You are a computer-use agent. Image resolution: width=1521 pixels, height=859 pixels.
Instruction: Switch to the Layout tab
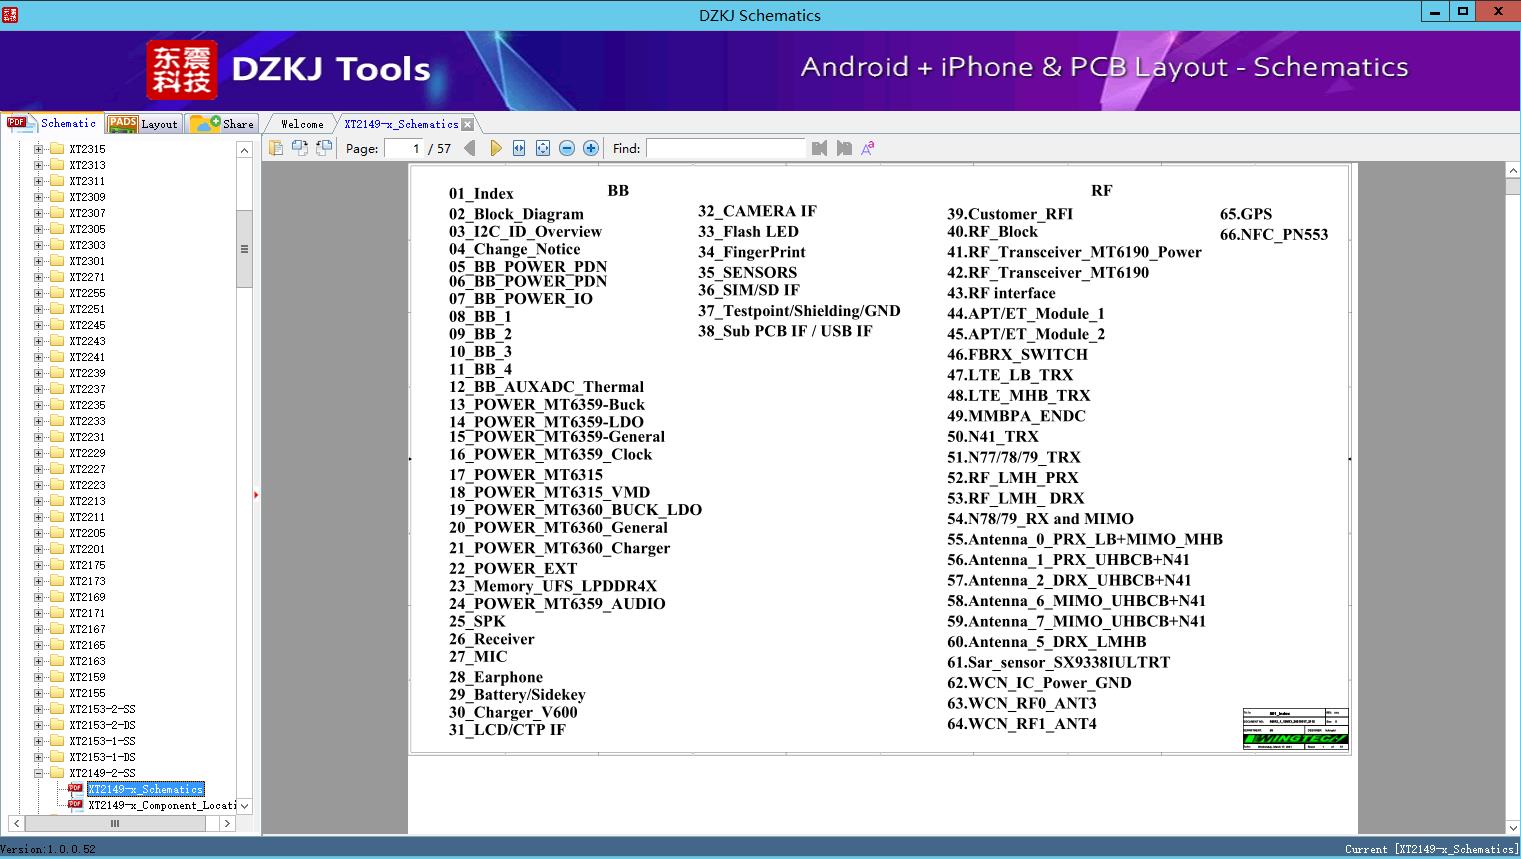tap(143, 124)
